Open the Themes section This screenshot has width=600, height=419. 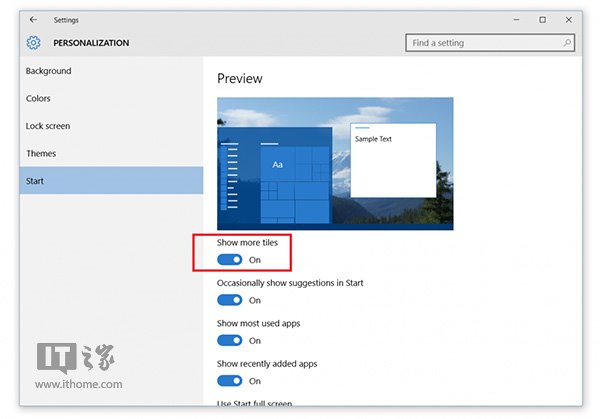(x=41, y=154)
